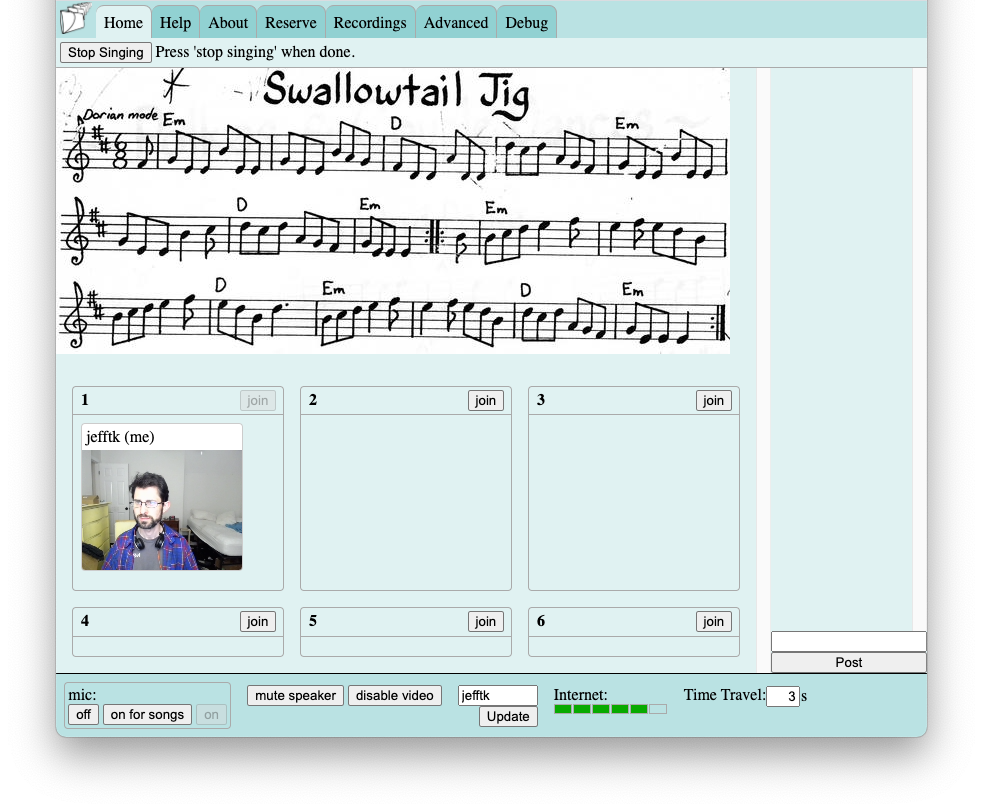Click the chat message input box
Image resolution: width=983 pixels, height=811 pixels.
pyautogui.click(x=848, y=641)
